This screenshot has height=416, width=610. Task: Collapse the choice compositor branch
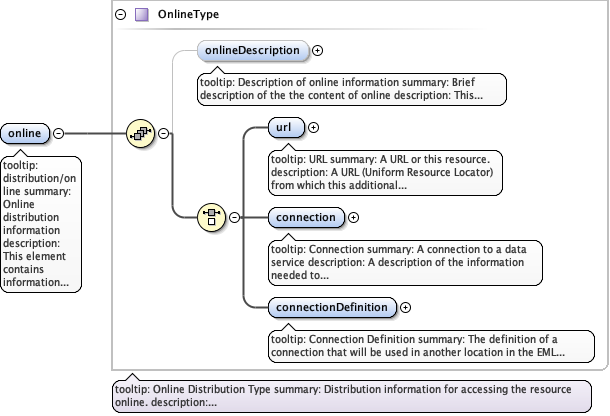coord(235,216)
